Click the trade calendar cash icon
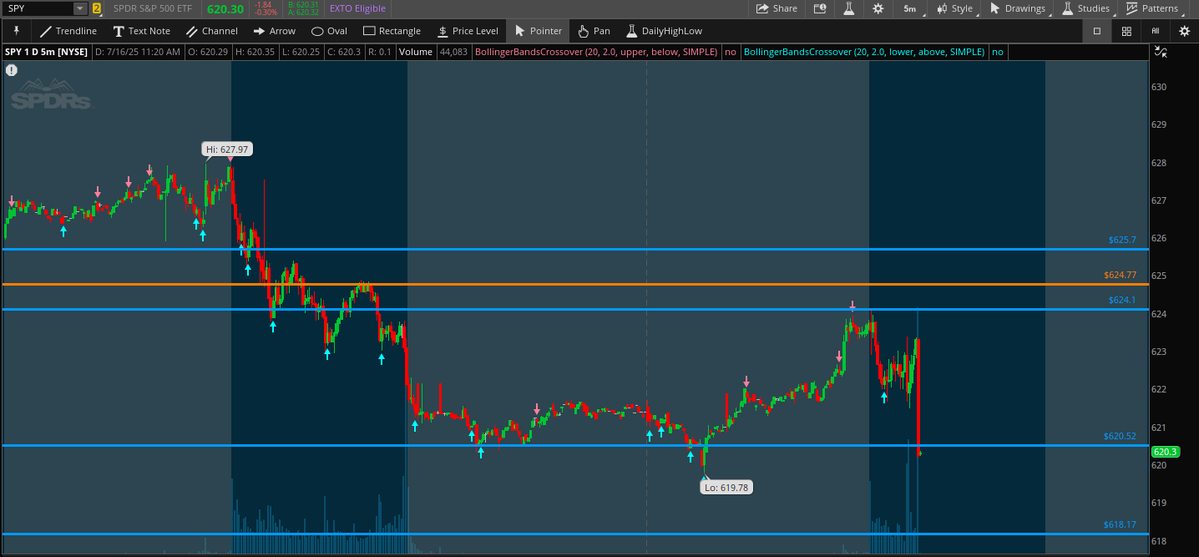 point(820,8)
